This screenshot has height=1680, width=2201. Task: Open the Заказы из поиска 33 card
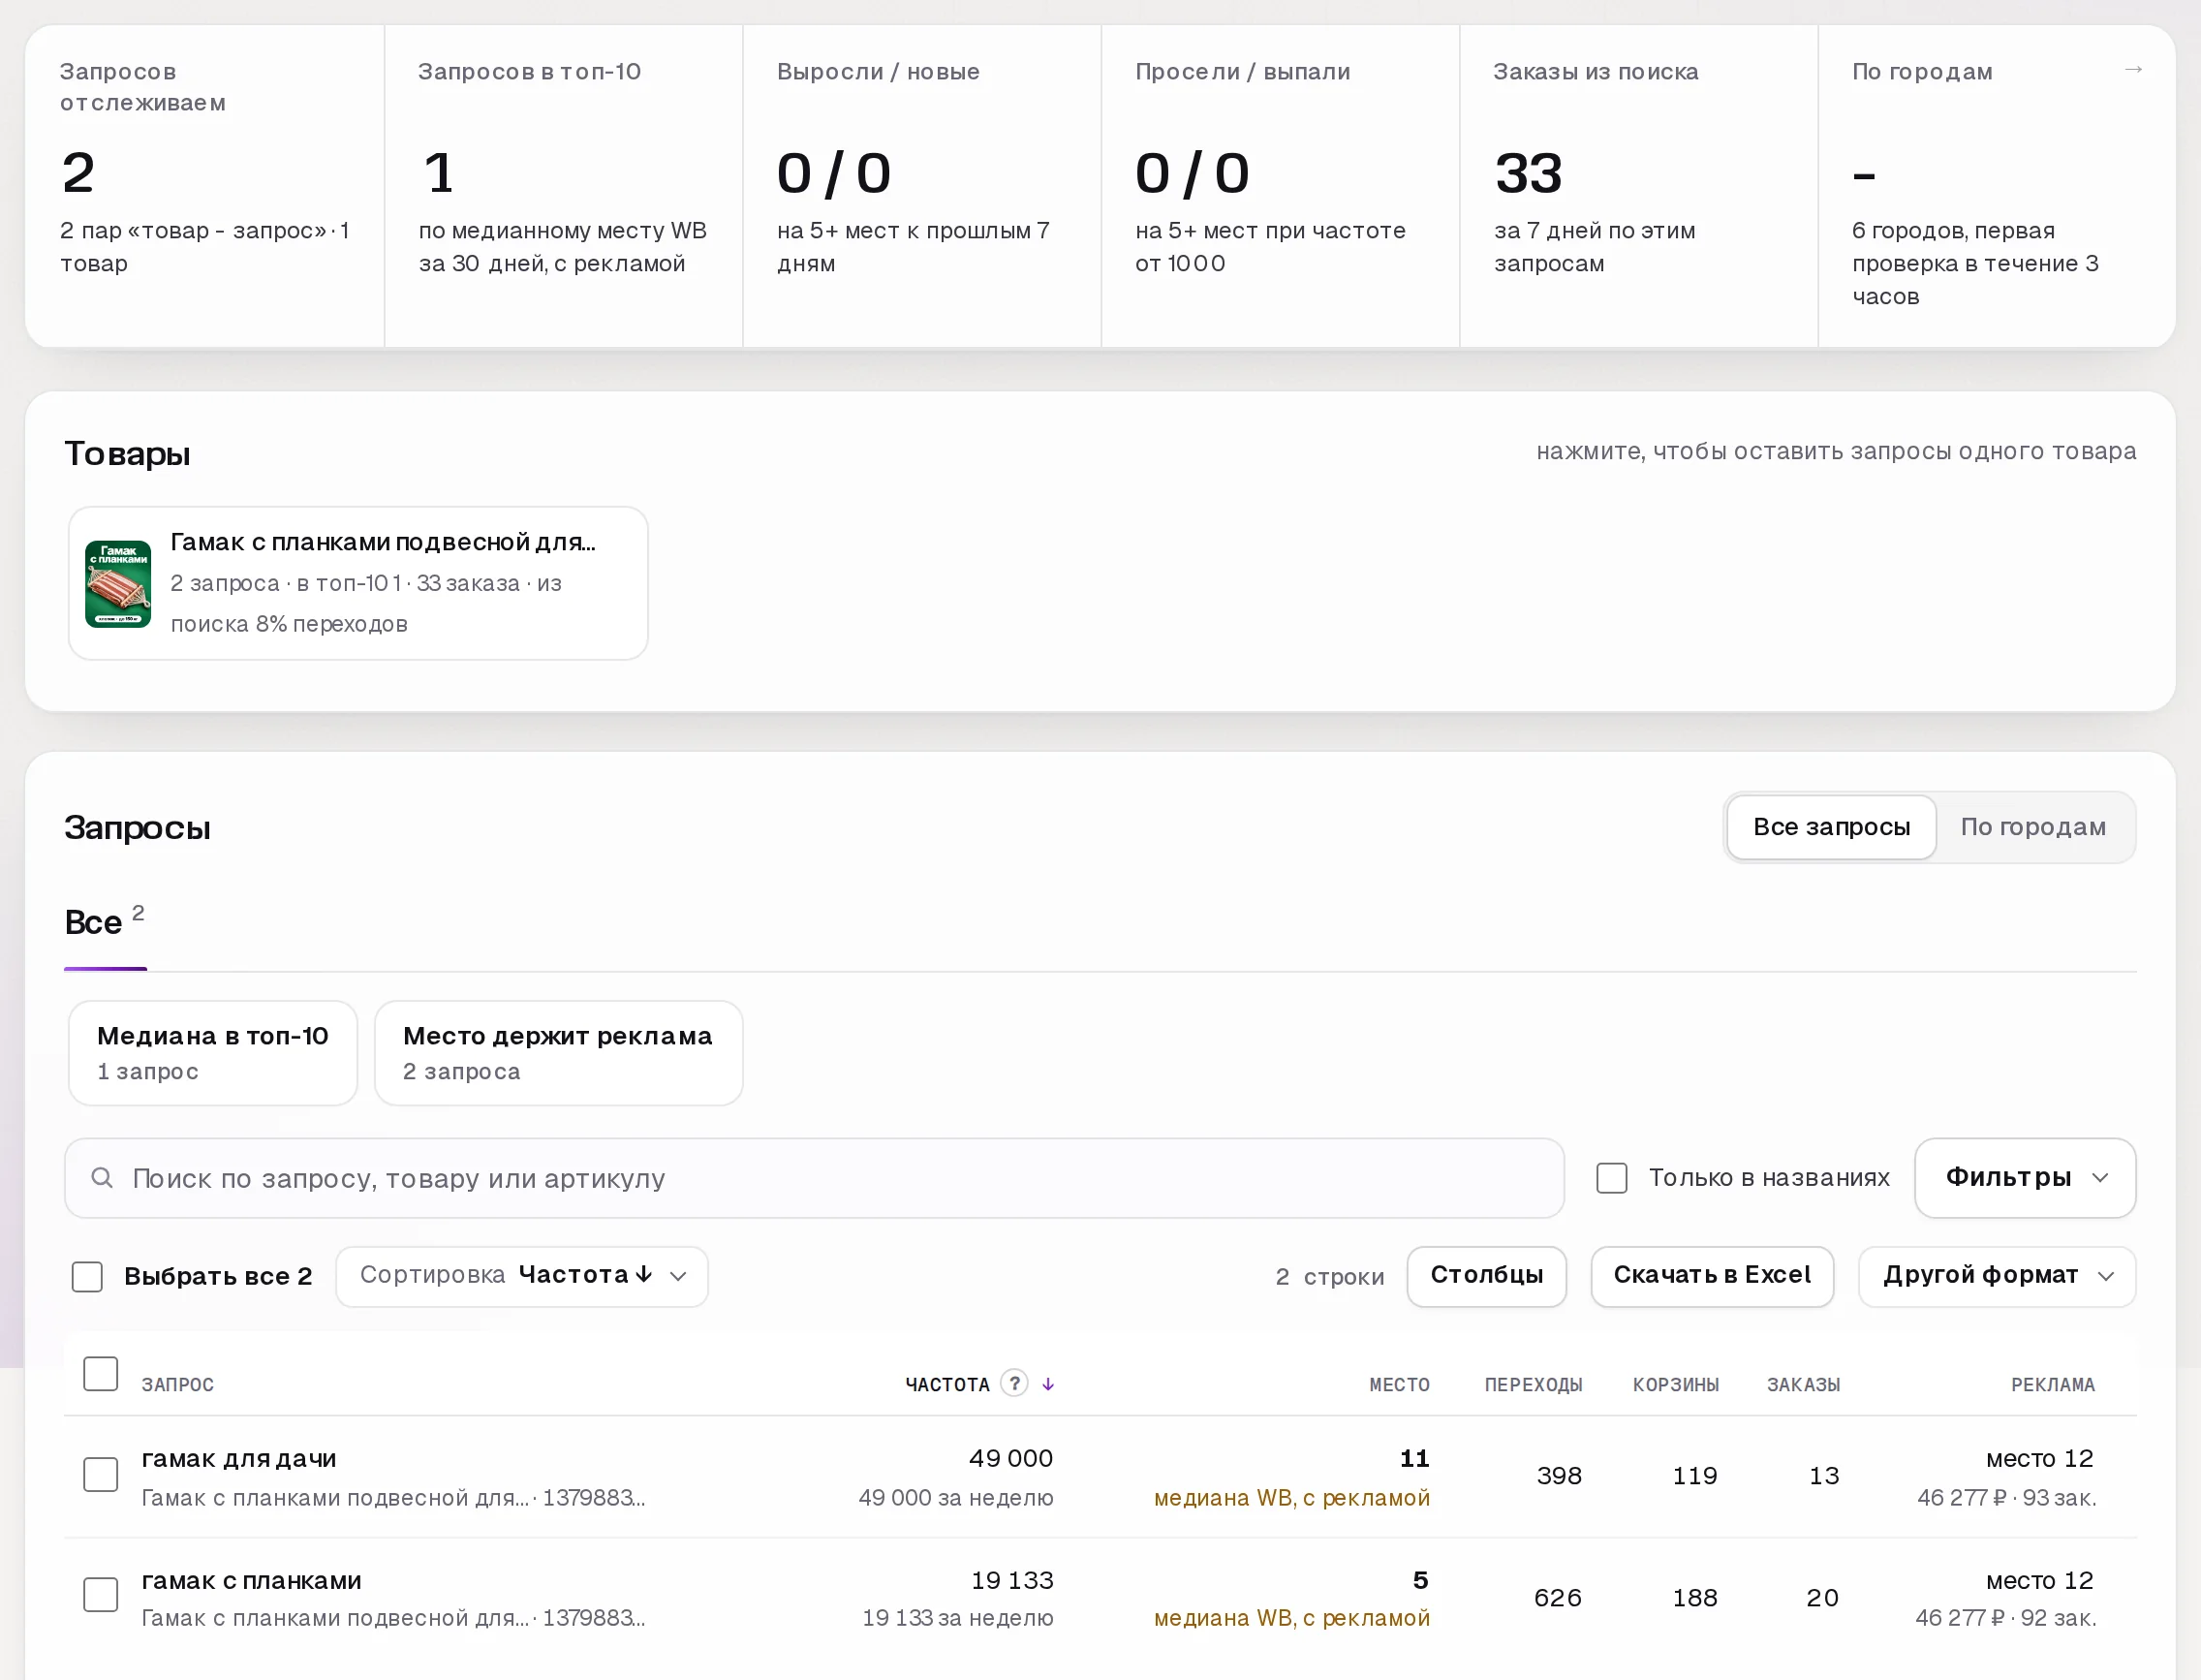coord(1638,186)
